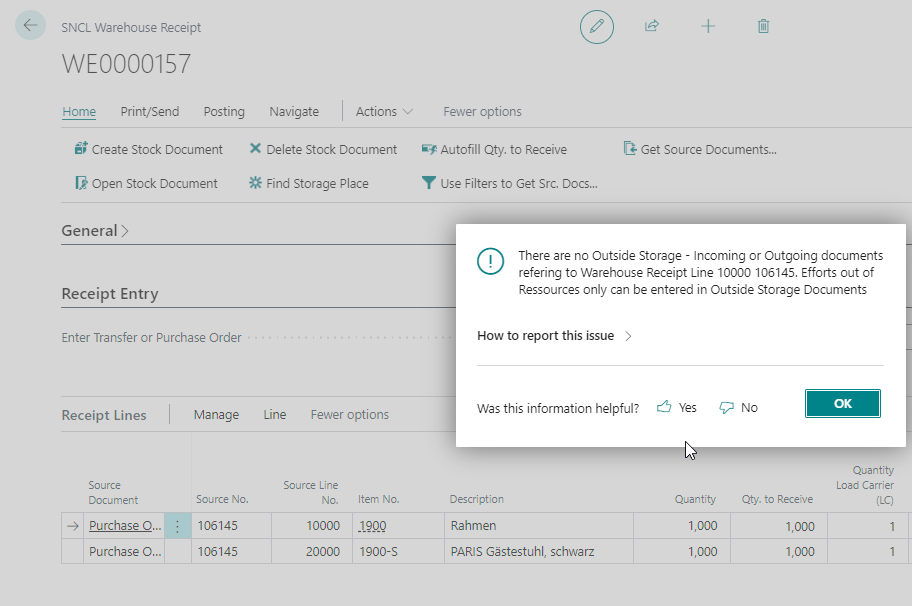Click the trash delete icon
The height and width of the screenshot is (606, 912).
[763, 27]
